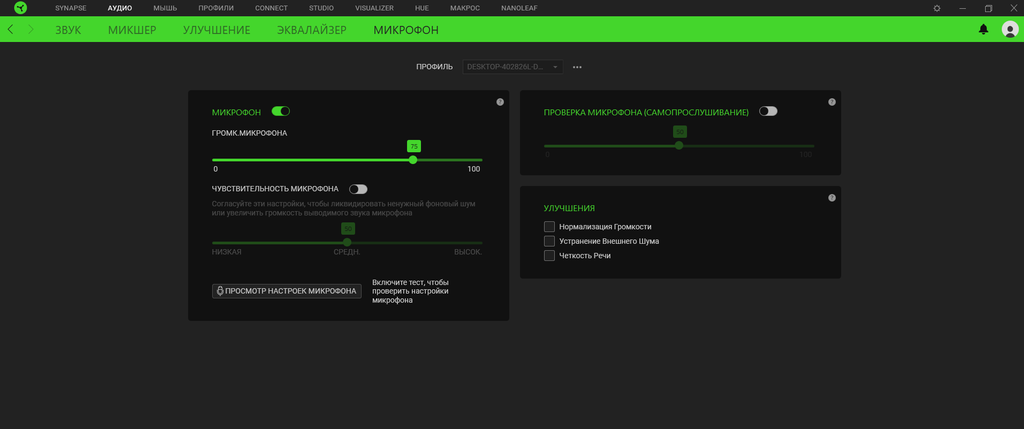Check Устранение Внешнего Шума

point(549,241)
